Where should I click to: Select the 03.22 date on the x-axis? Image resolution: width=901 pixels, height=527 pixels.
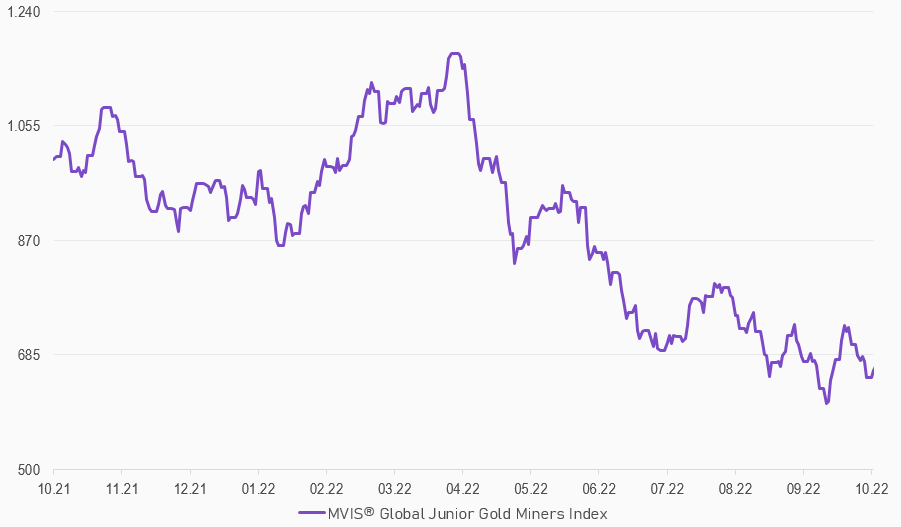pos(394,488)
